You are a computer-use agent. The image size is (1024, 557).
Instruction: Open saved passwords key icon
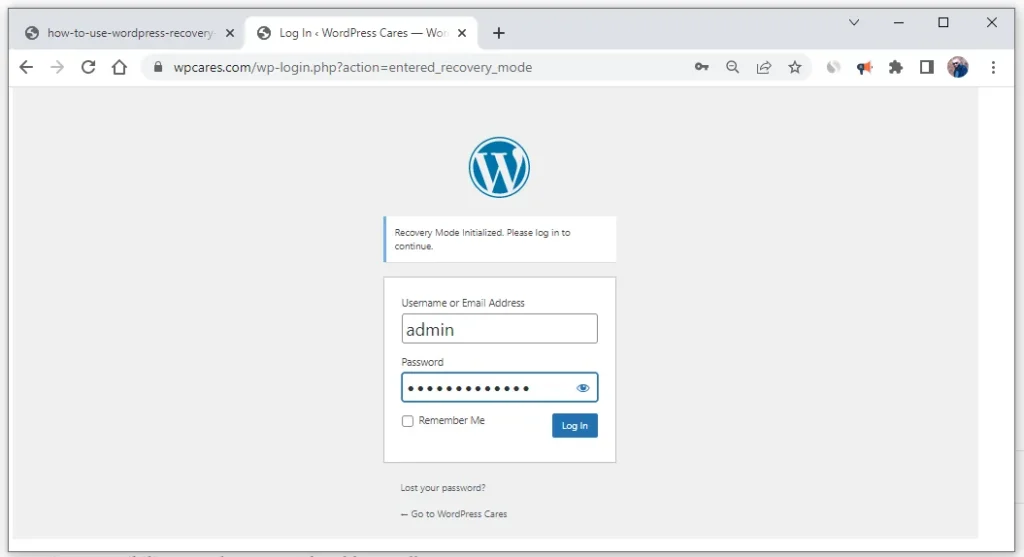(x=701, y=67)
